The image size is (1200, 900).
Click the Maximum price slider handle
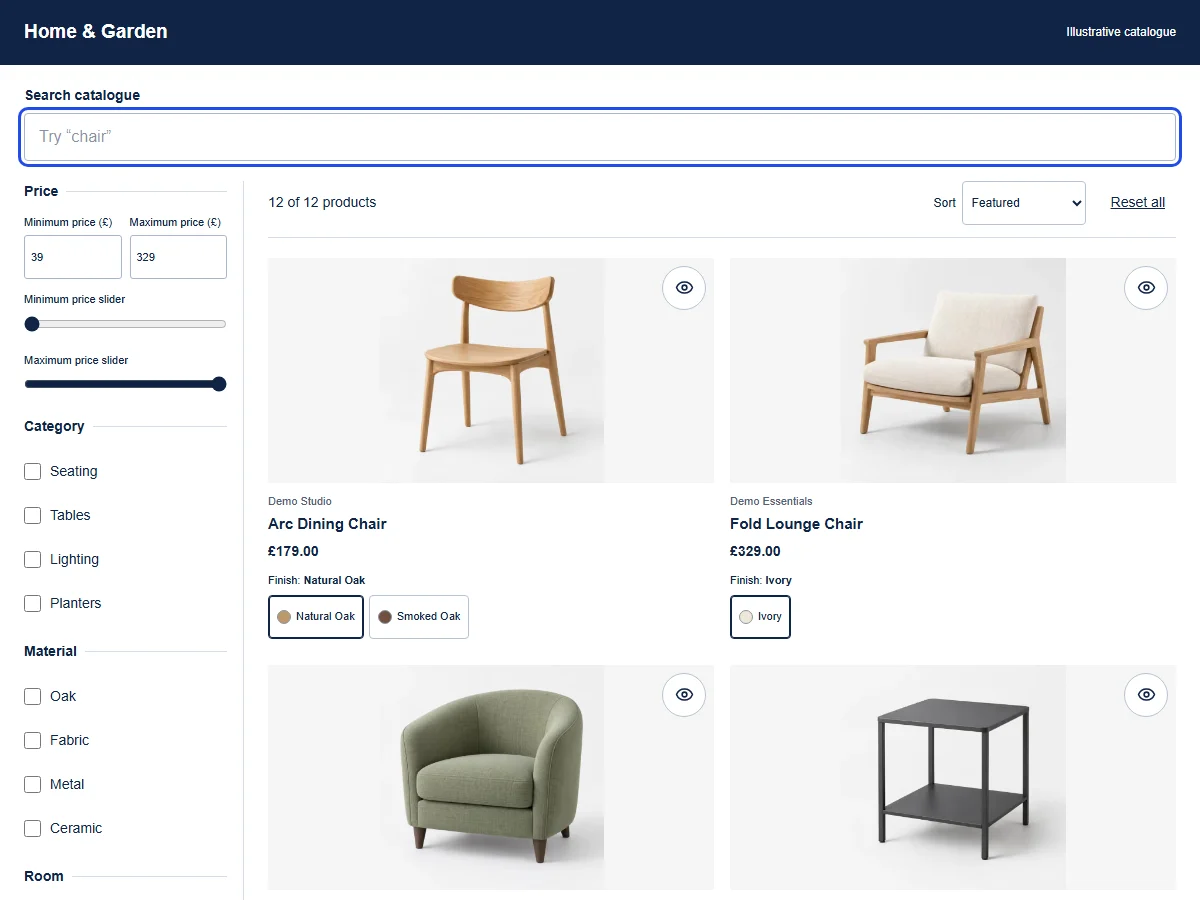(x=219, y=384)
